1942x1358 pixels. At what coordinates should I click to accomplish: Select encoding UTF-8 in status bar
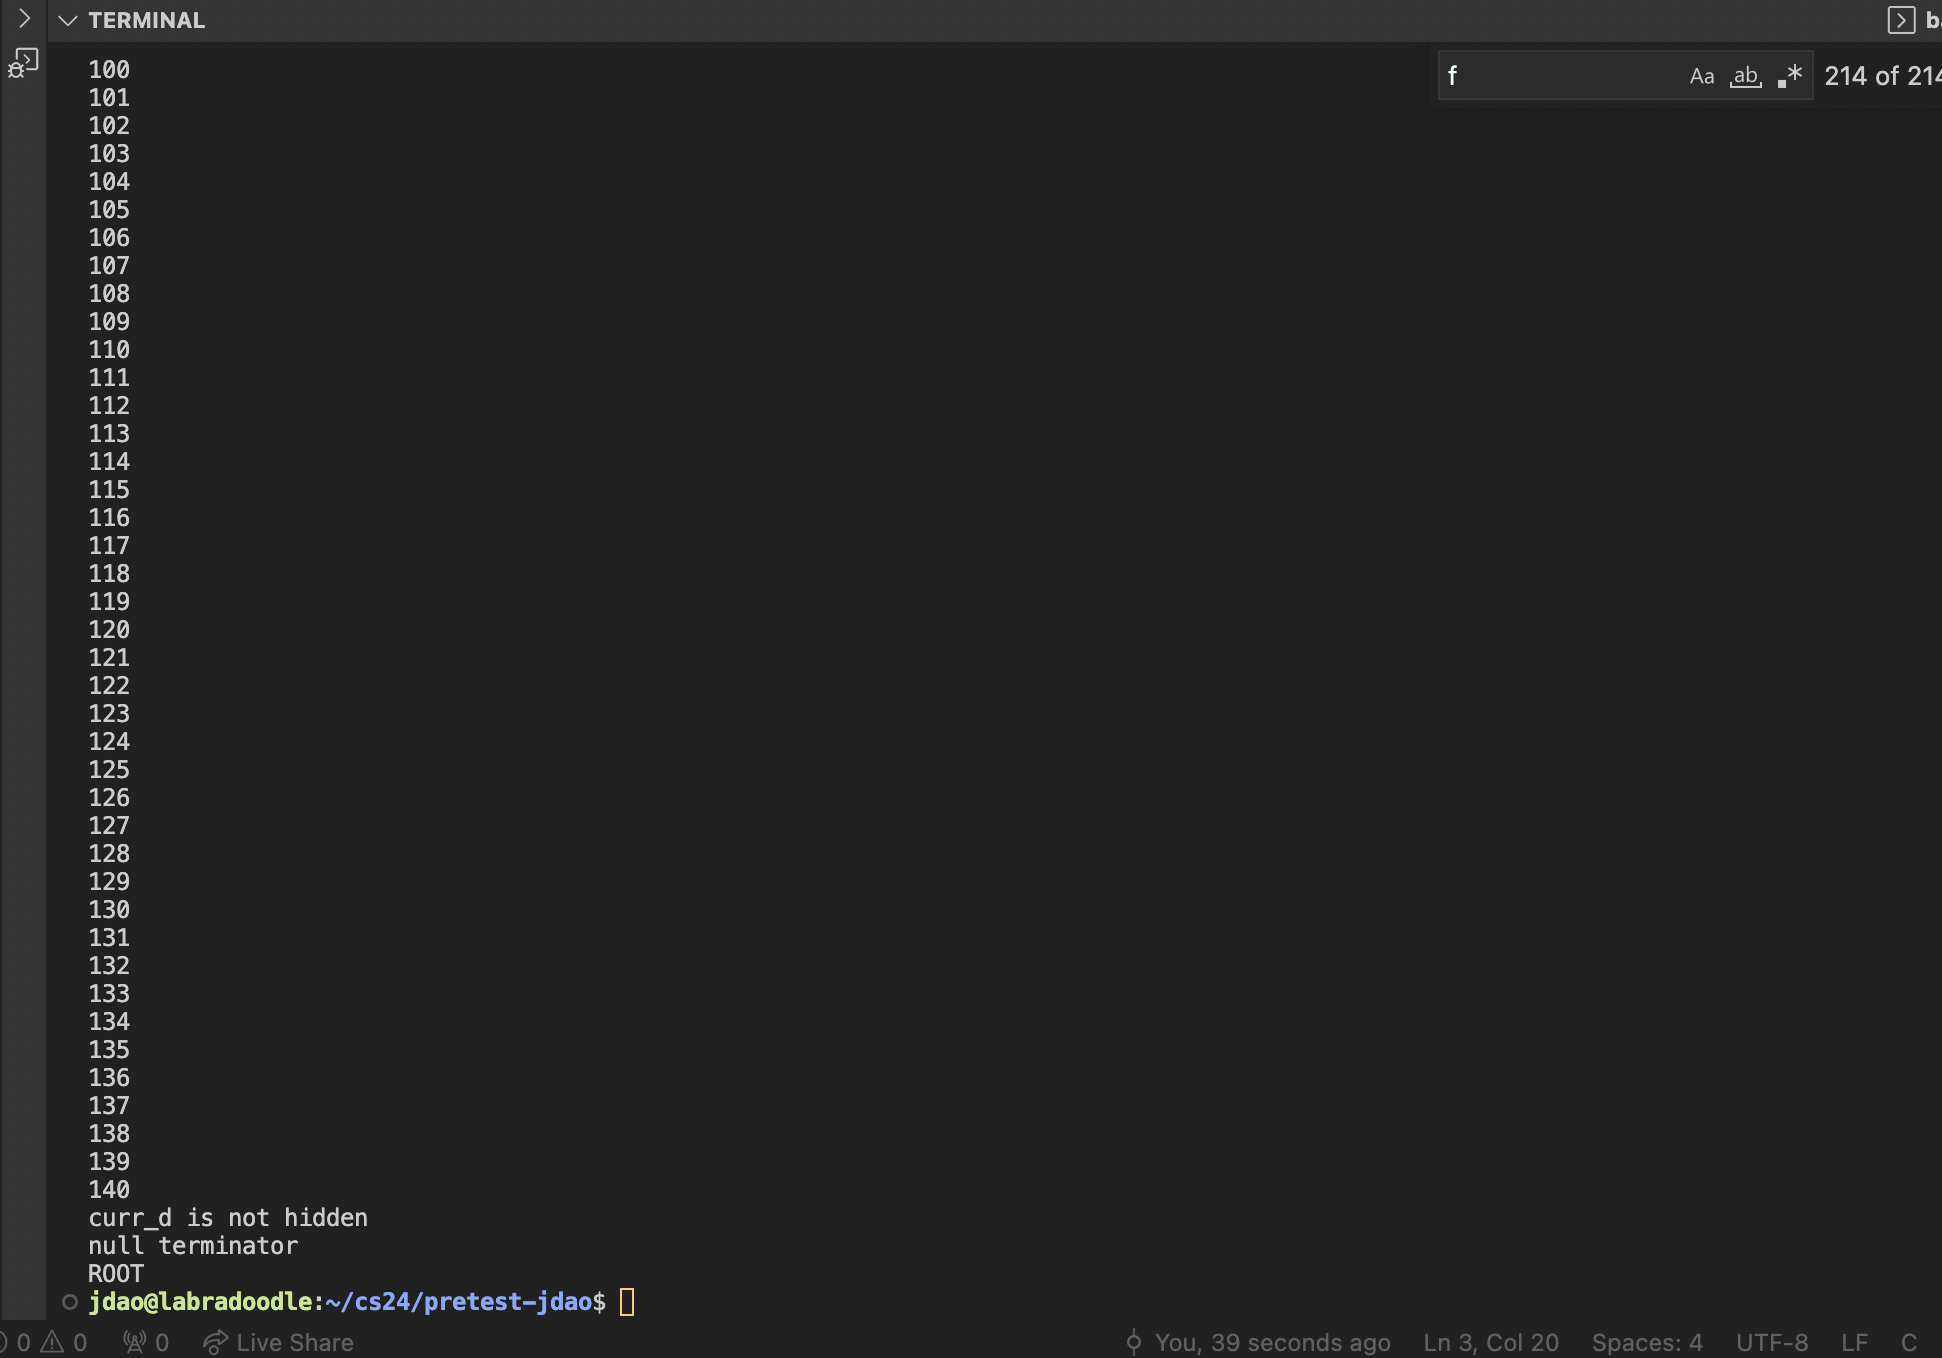pyautogui.click(x=1771, y=1342)
